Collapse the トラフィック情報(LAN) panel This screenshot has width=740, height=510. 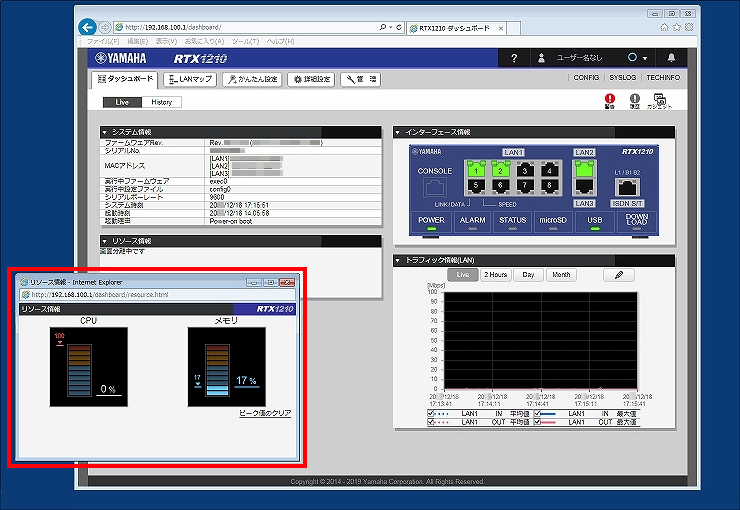(398, 260)
